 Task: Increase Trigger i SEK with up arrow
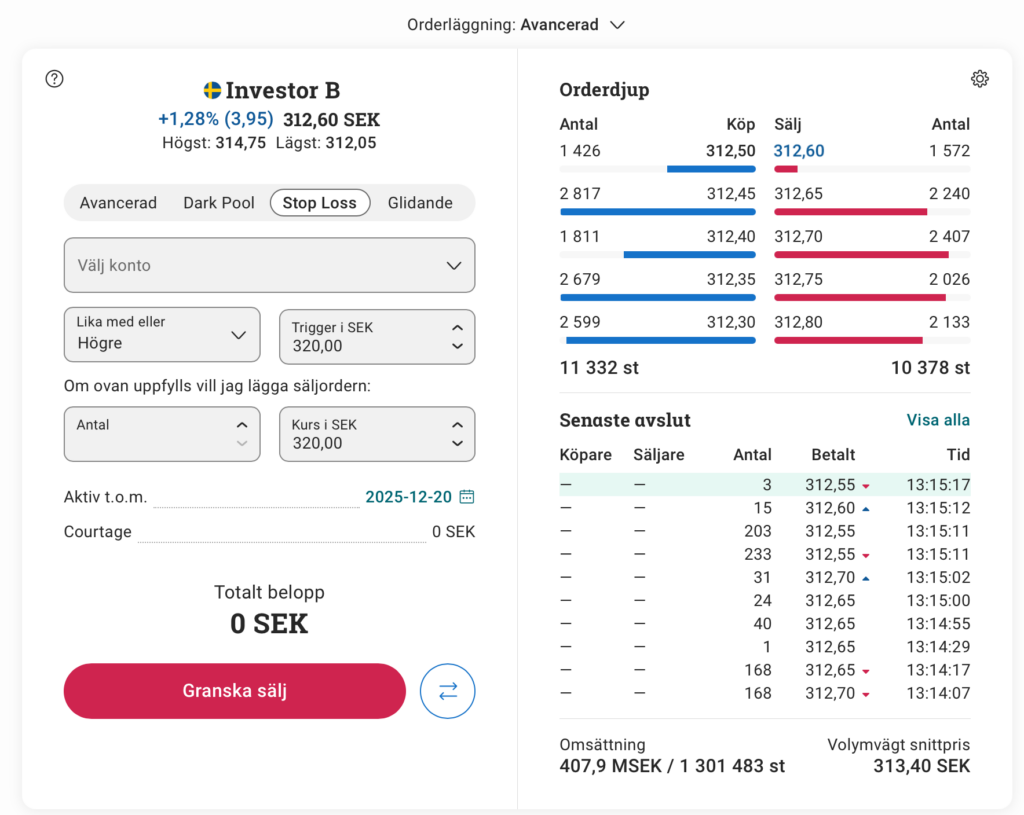pos(457,327)
